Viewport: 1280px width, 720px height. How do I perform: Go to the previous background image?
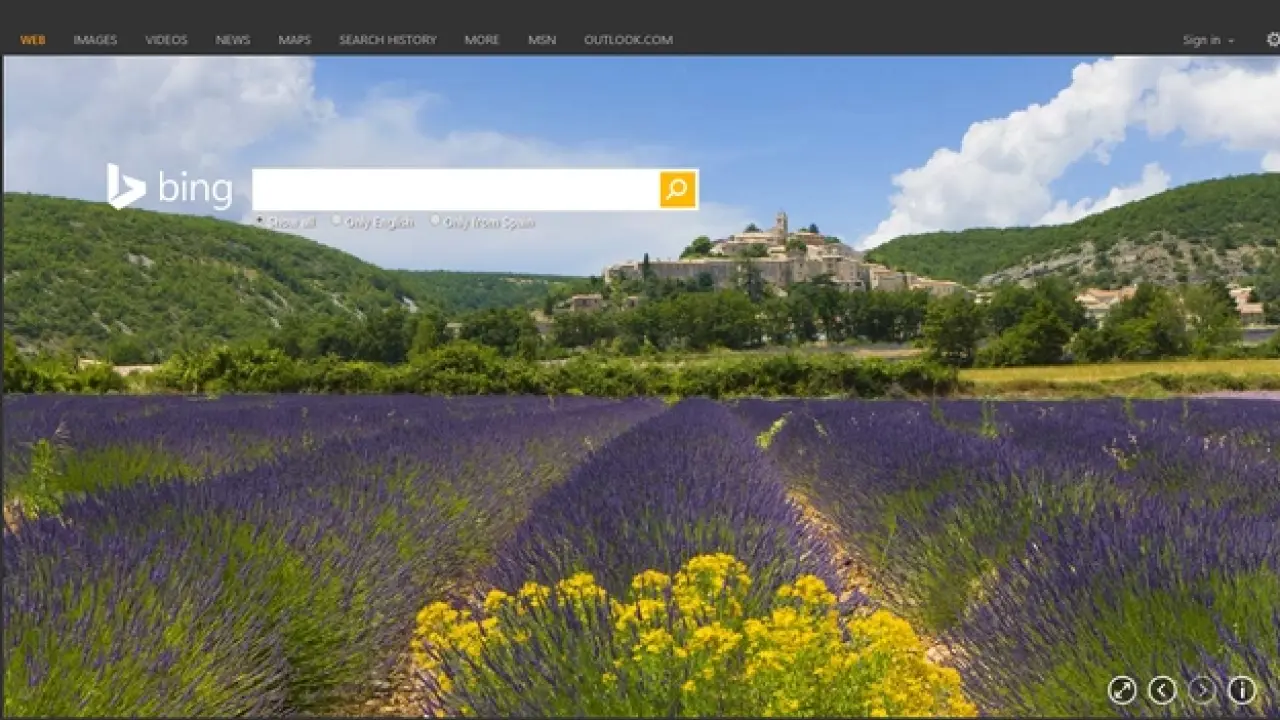click(x=1162, y=690)
